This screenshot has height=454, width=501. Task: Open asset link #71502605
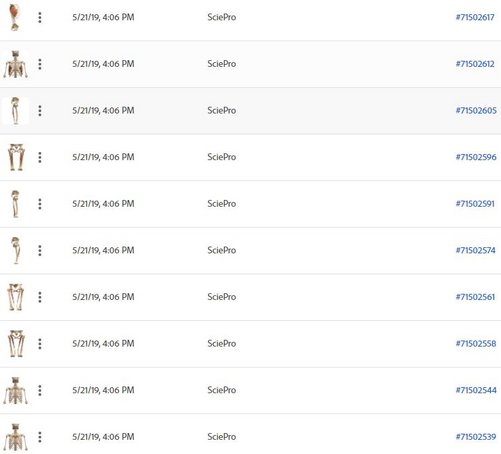click(x=476, y=111)
